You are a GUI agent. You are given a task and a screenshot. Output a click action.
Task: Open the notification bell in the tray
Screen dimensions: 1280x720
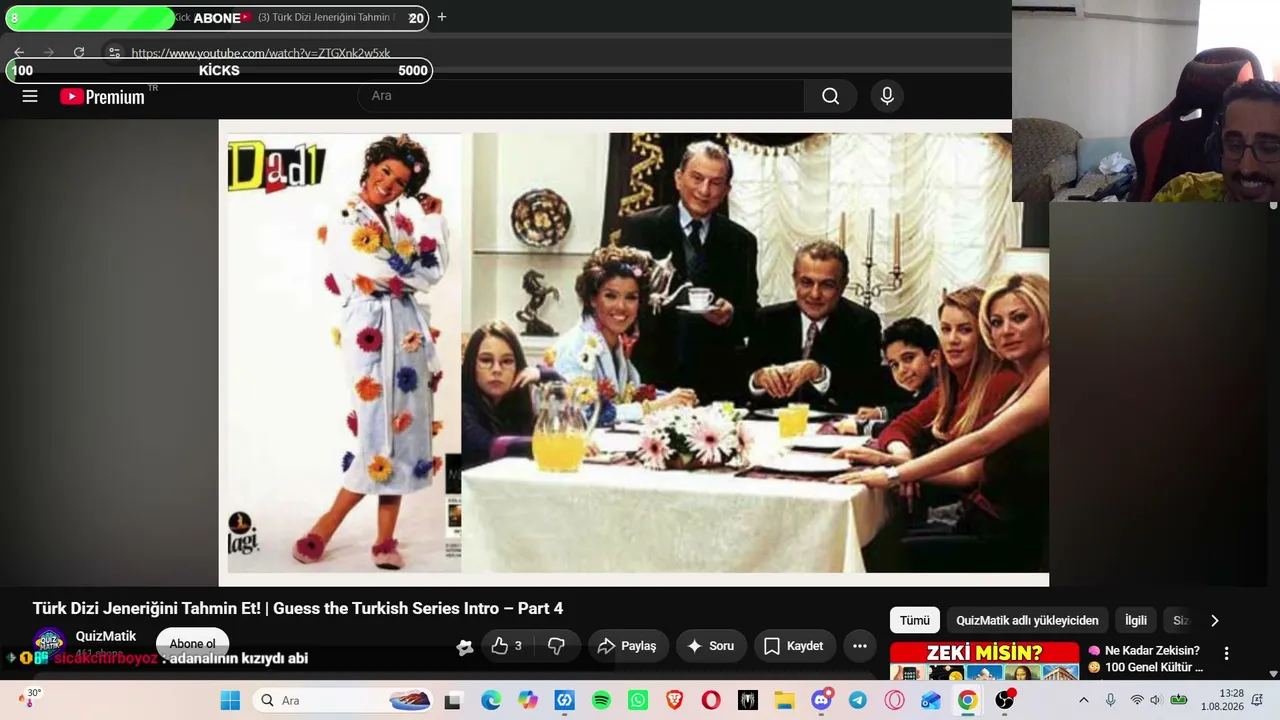point(1257,700)
